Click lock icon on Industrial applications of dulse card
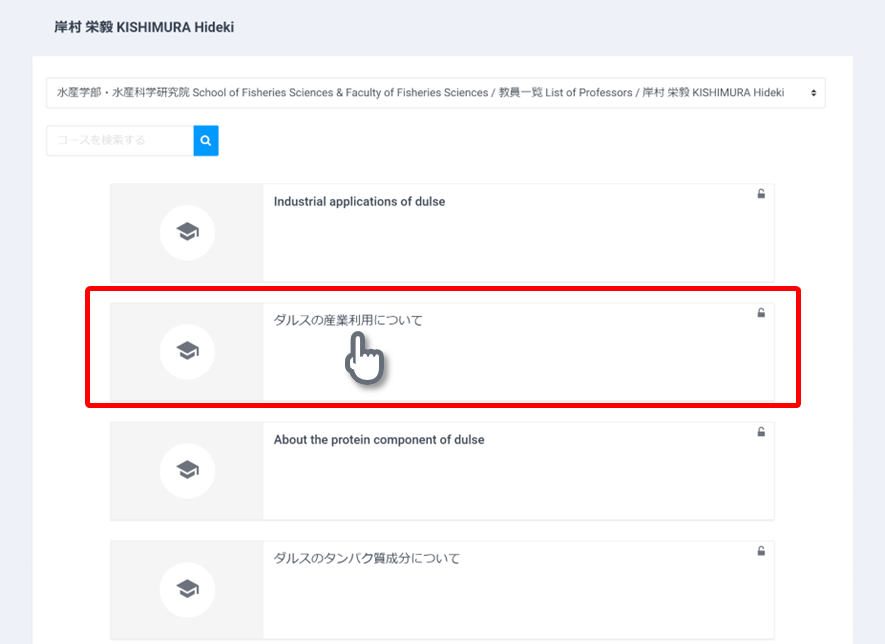Screen dimensions: 885x644 (x=761, y=195)
